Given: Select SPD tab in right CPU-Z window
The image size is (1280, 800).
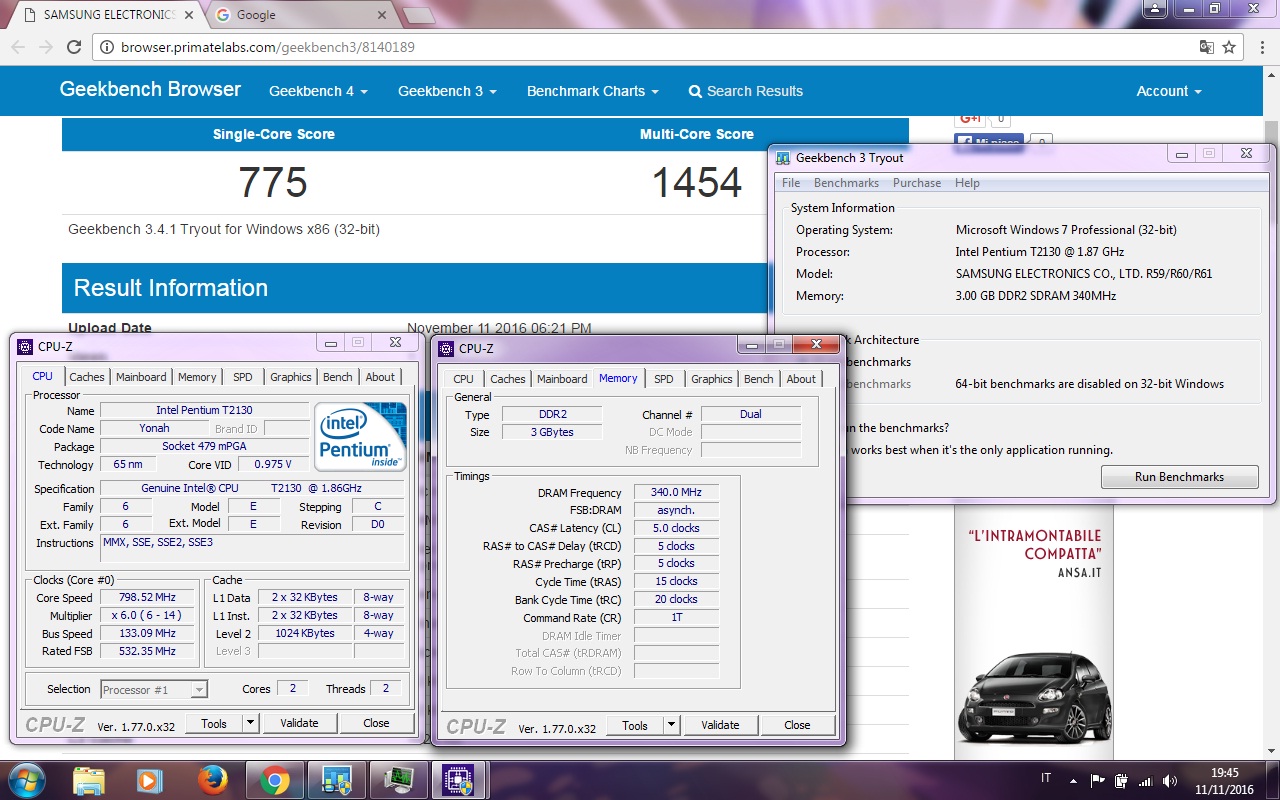Looking at the screenshot, I should click(x=664, y=379).
